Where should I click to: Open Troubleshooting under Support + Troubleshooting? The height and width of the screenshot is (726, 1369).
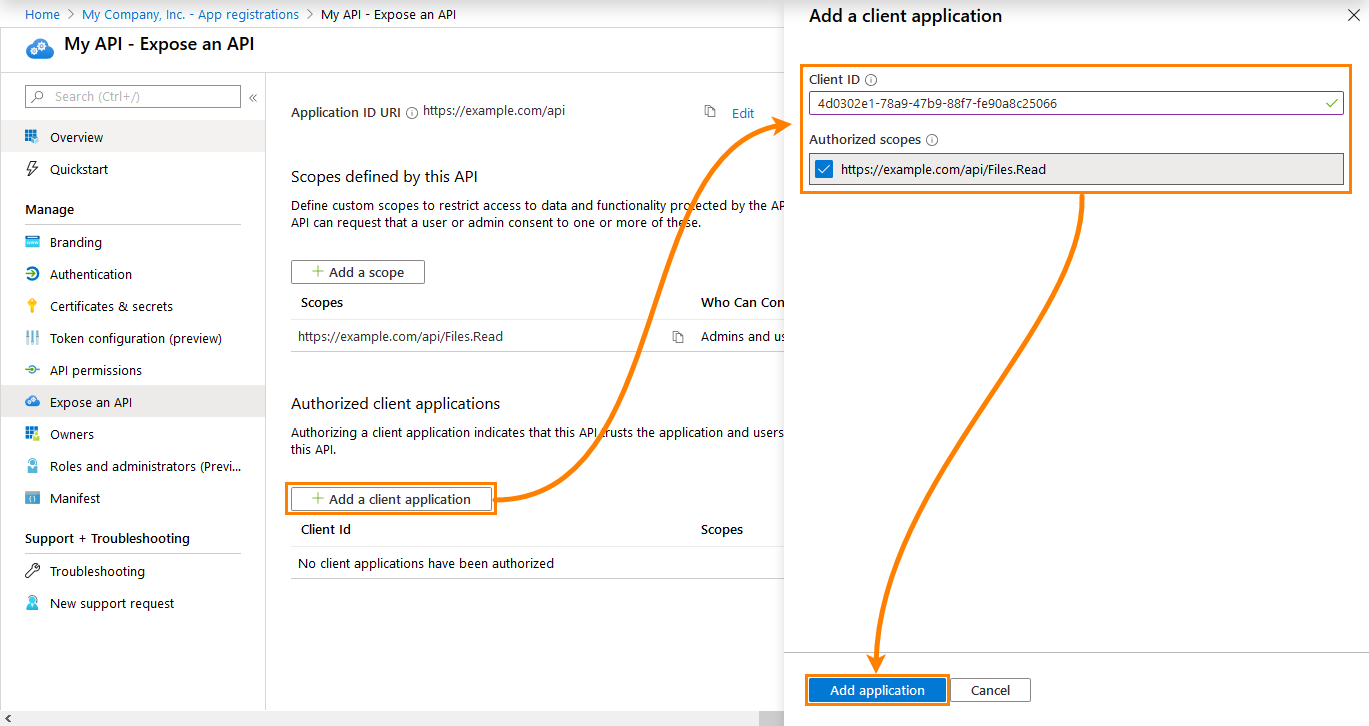(x=98, y=571)
